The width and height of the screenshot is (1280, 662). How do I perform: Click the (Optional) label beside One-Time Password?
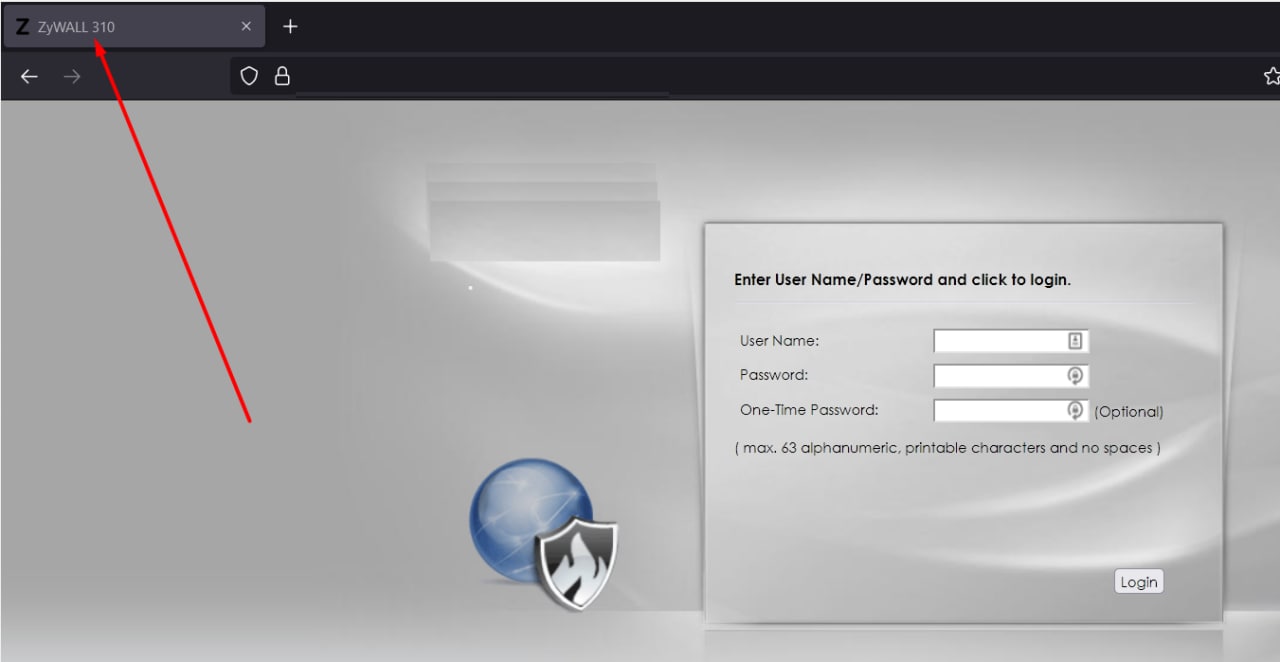coord(1129,411)
